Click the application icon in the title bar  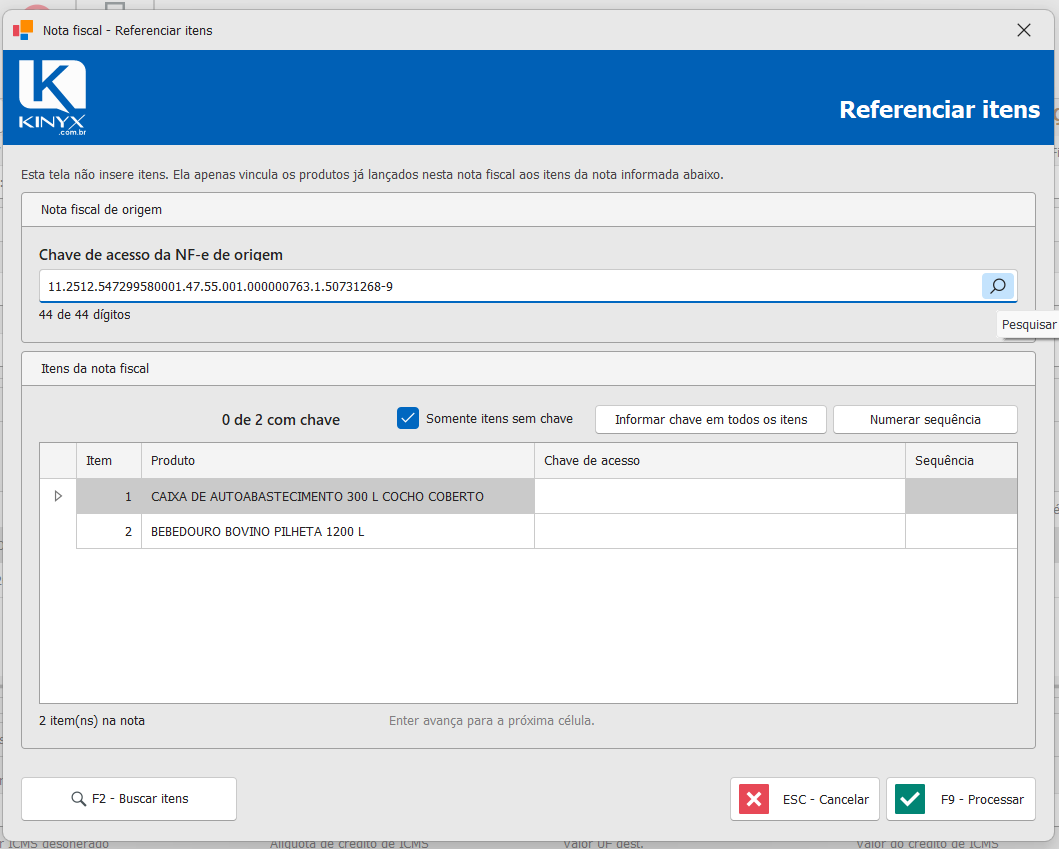coord(23,30)
